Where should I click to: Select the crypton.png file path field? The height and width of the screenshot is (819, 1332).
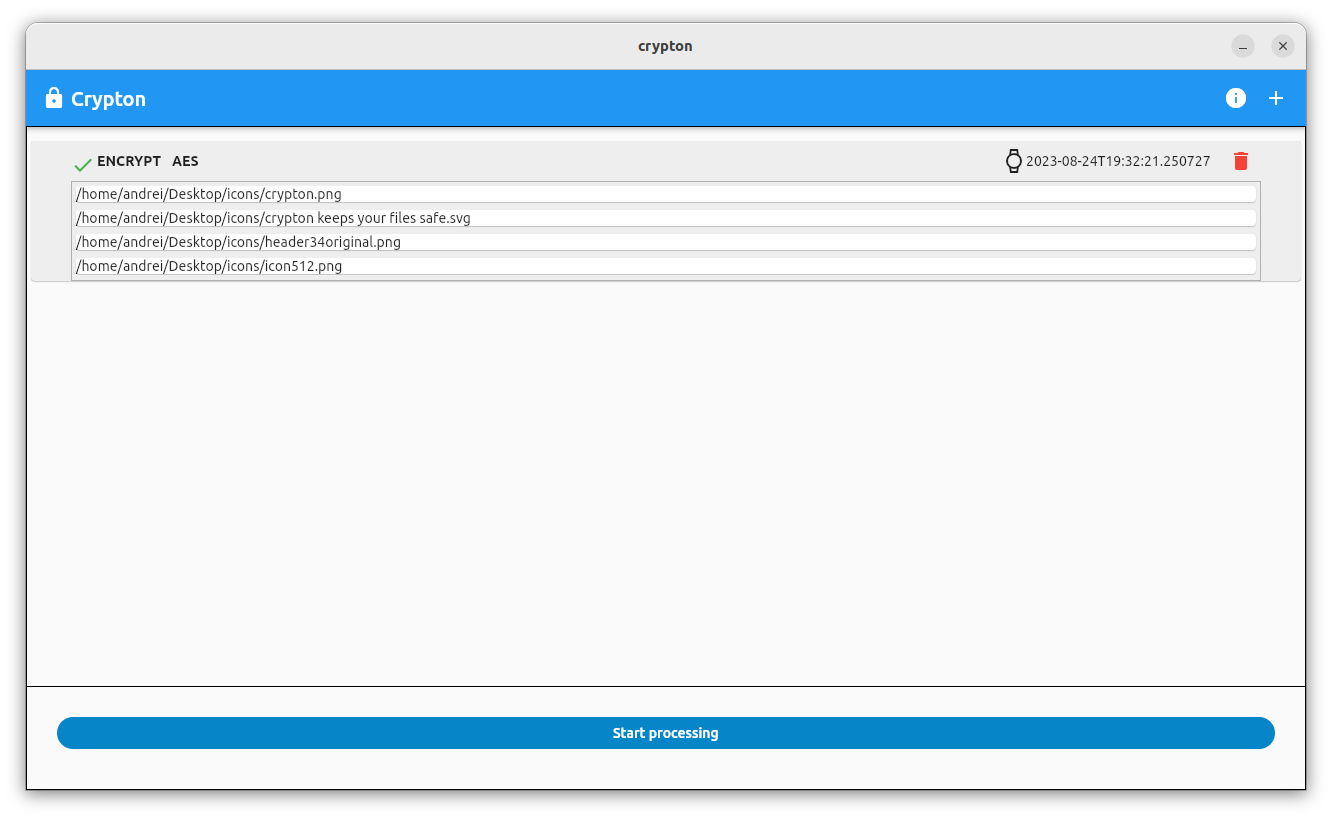tap(664, 193)
